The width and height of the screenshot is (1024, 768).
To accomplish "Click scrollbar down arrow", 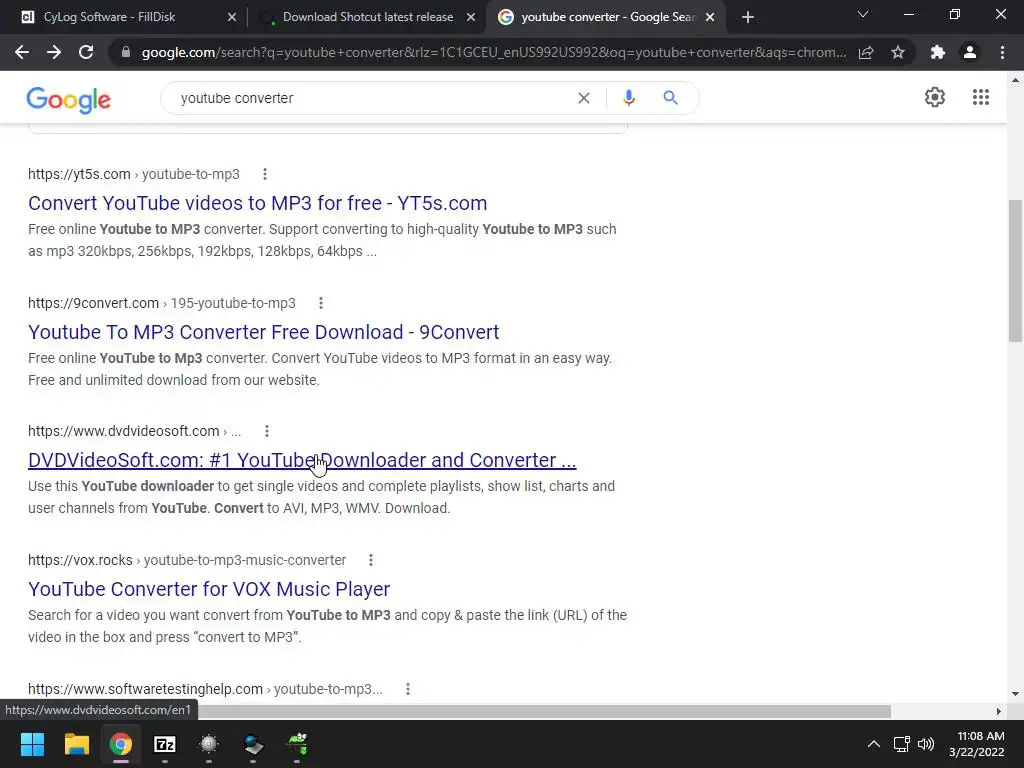I will (1015, 694).
